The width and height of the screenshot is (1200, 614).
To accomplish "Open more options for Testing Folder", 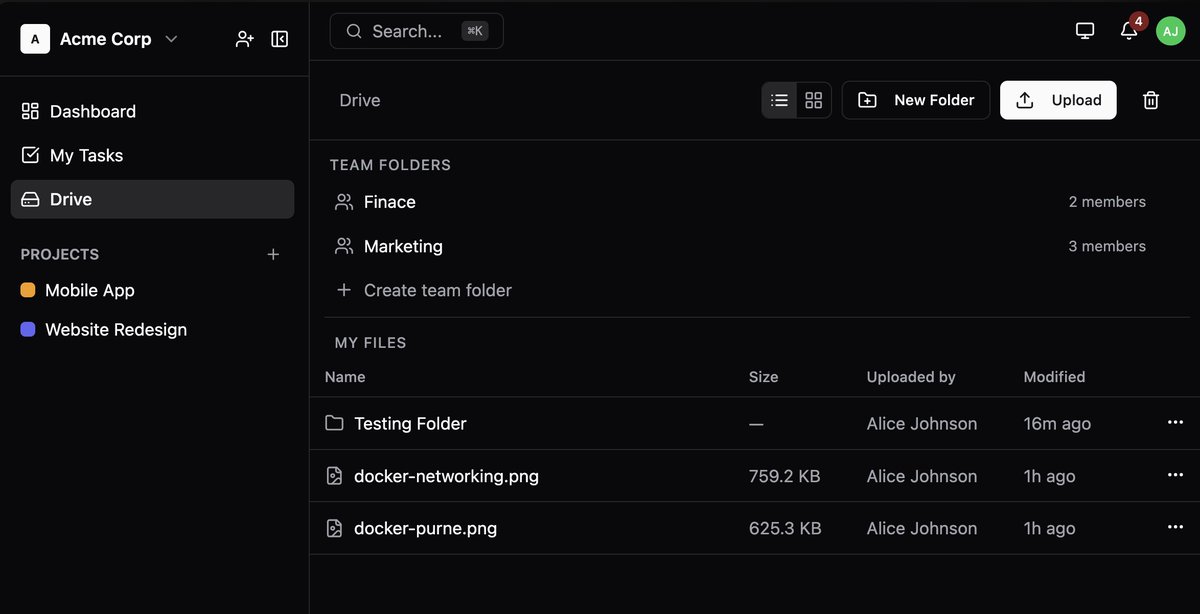I will 1175,423.
